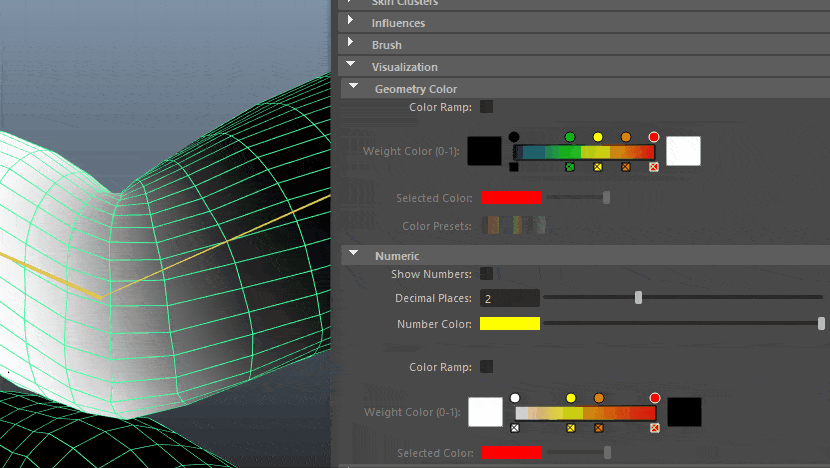Viewport: 830px width, 468px height.
Task: Select the red ramp handle in Numeric ramp
Action: point(655,398)
